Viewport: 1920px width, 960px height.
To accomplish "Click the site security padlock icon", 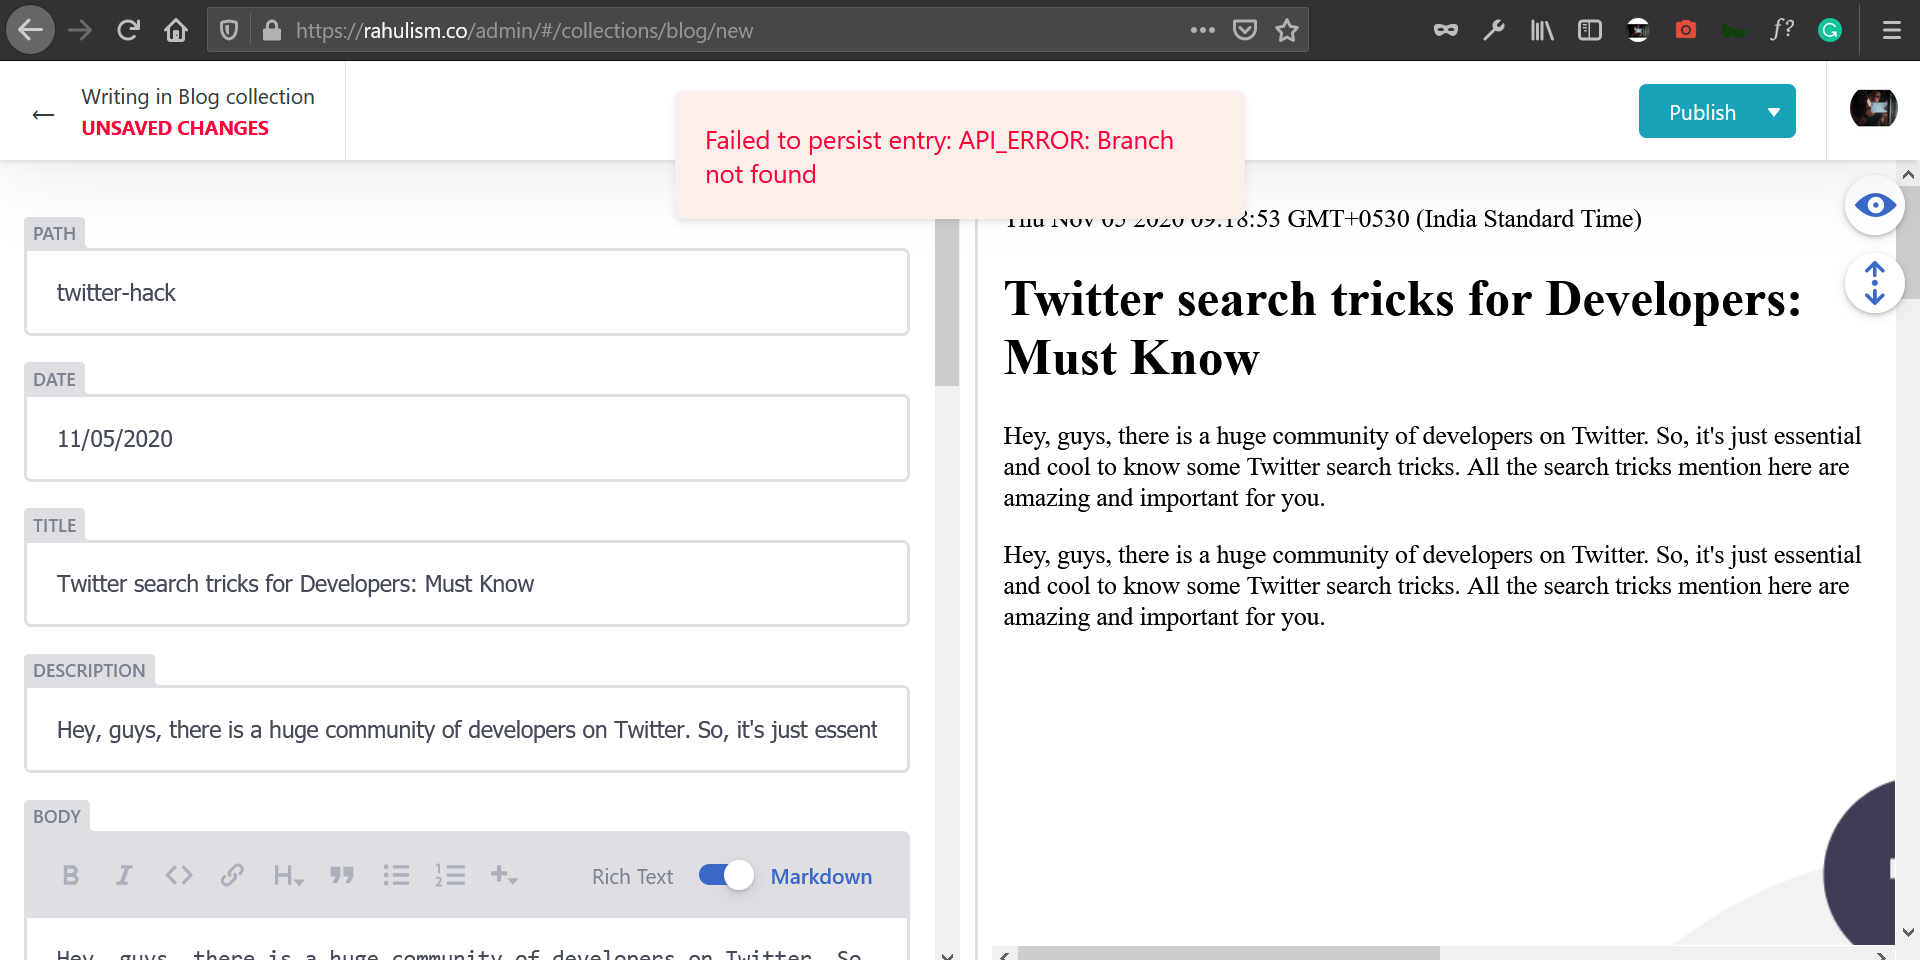I will coord(271,30).
